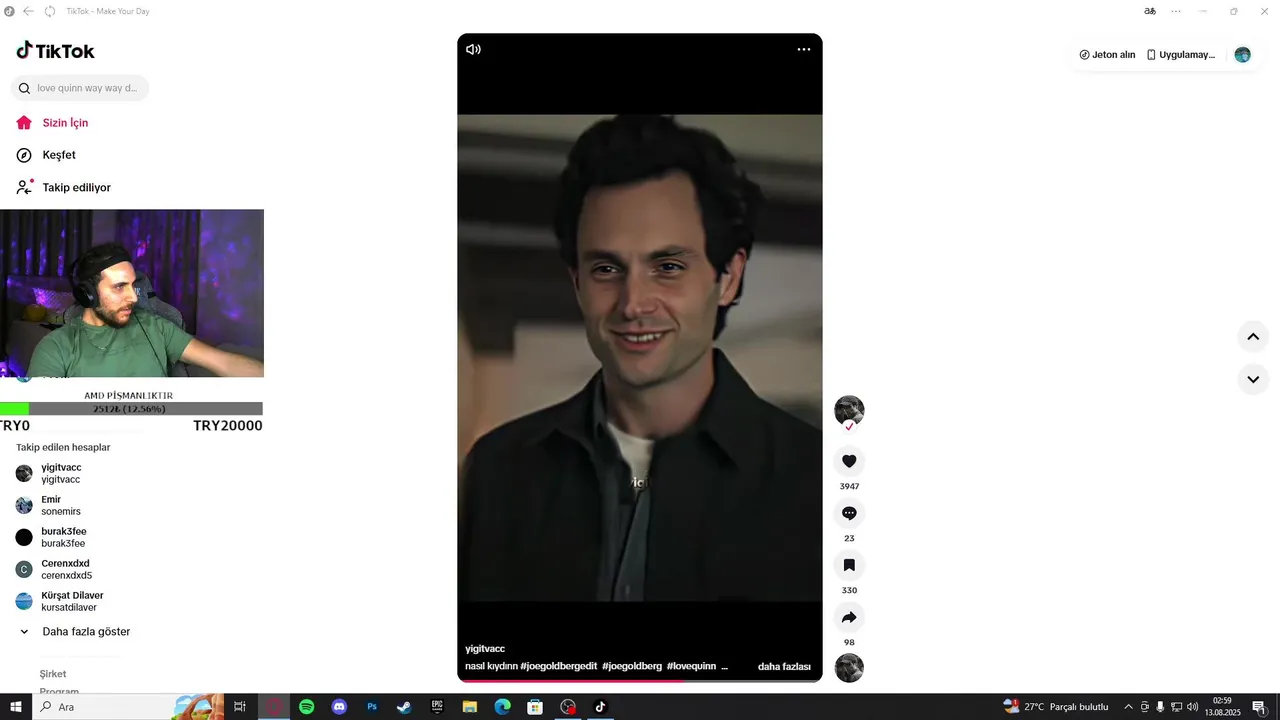
Task: Click the streamer webcam overlay
Action: (x=132, y=293)
